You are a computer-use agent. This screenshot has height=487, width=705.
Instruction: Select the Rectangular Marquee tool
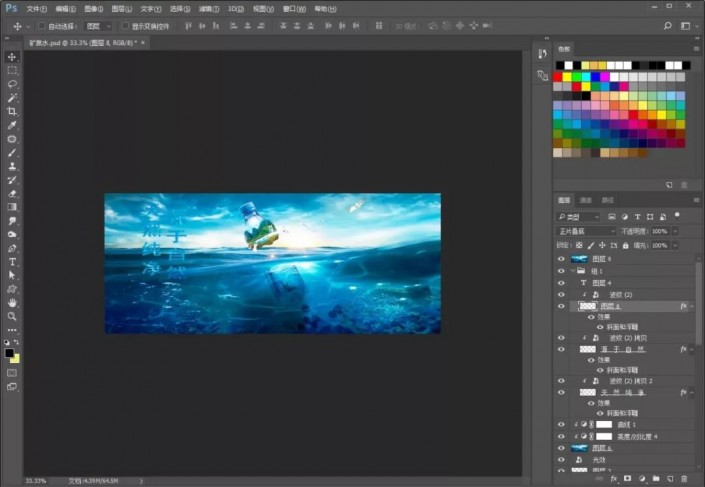(x=12, y=71)
